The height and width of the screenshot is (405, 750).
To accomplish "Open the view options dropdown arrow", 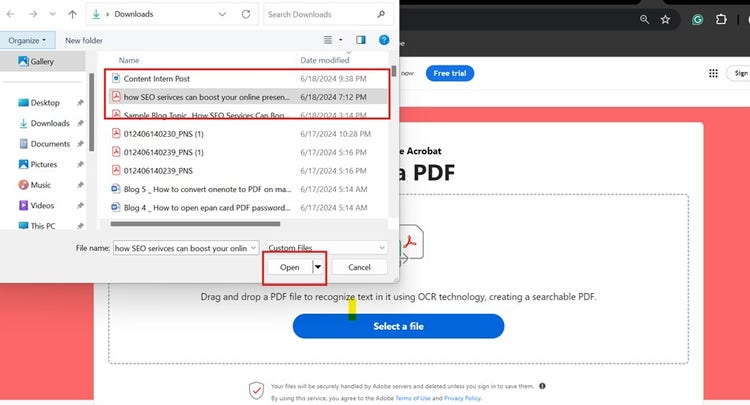I will (341, 40).
